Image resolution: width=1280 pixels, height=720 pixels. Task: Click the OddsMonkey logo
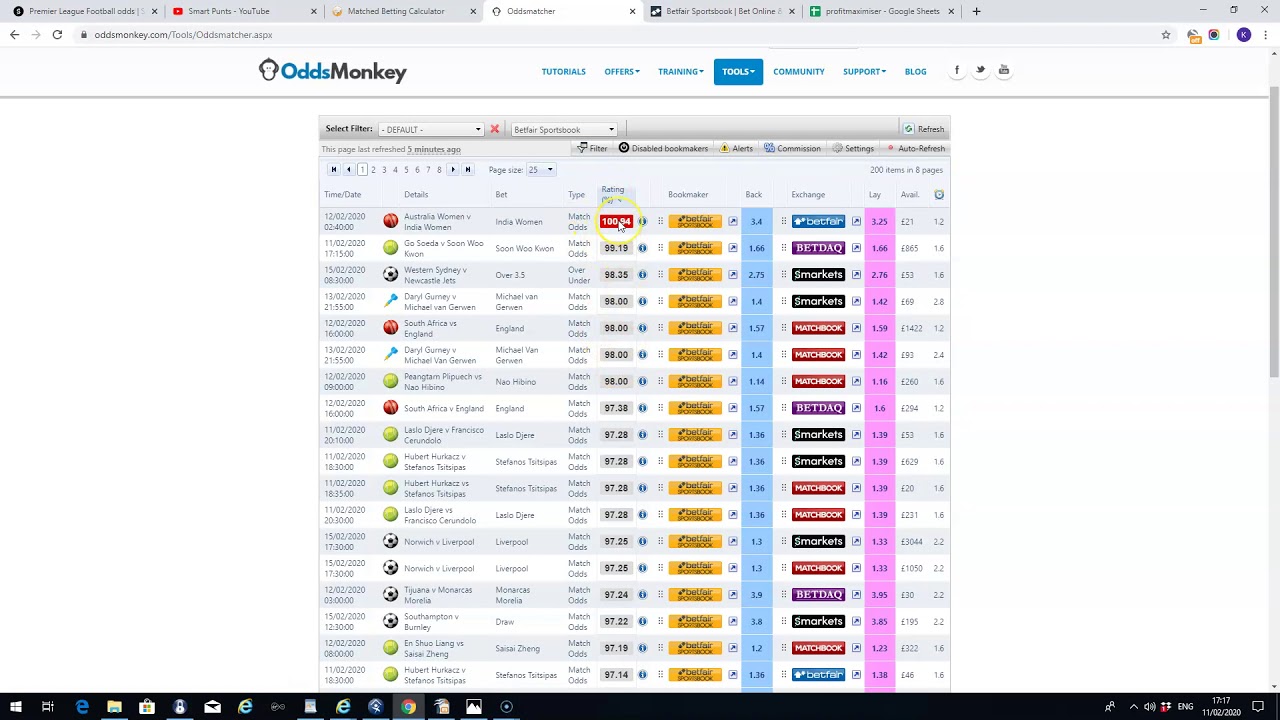[x=333, y=71]
